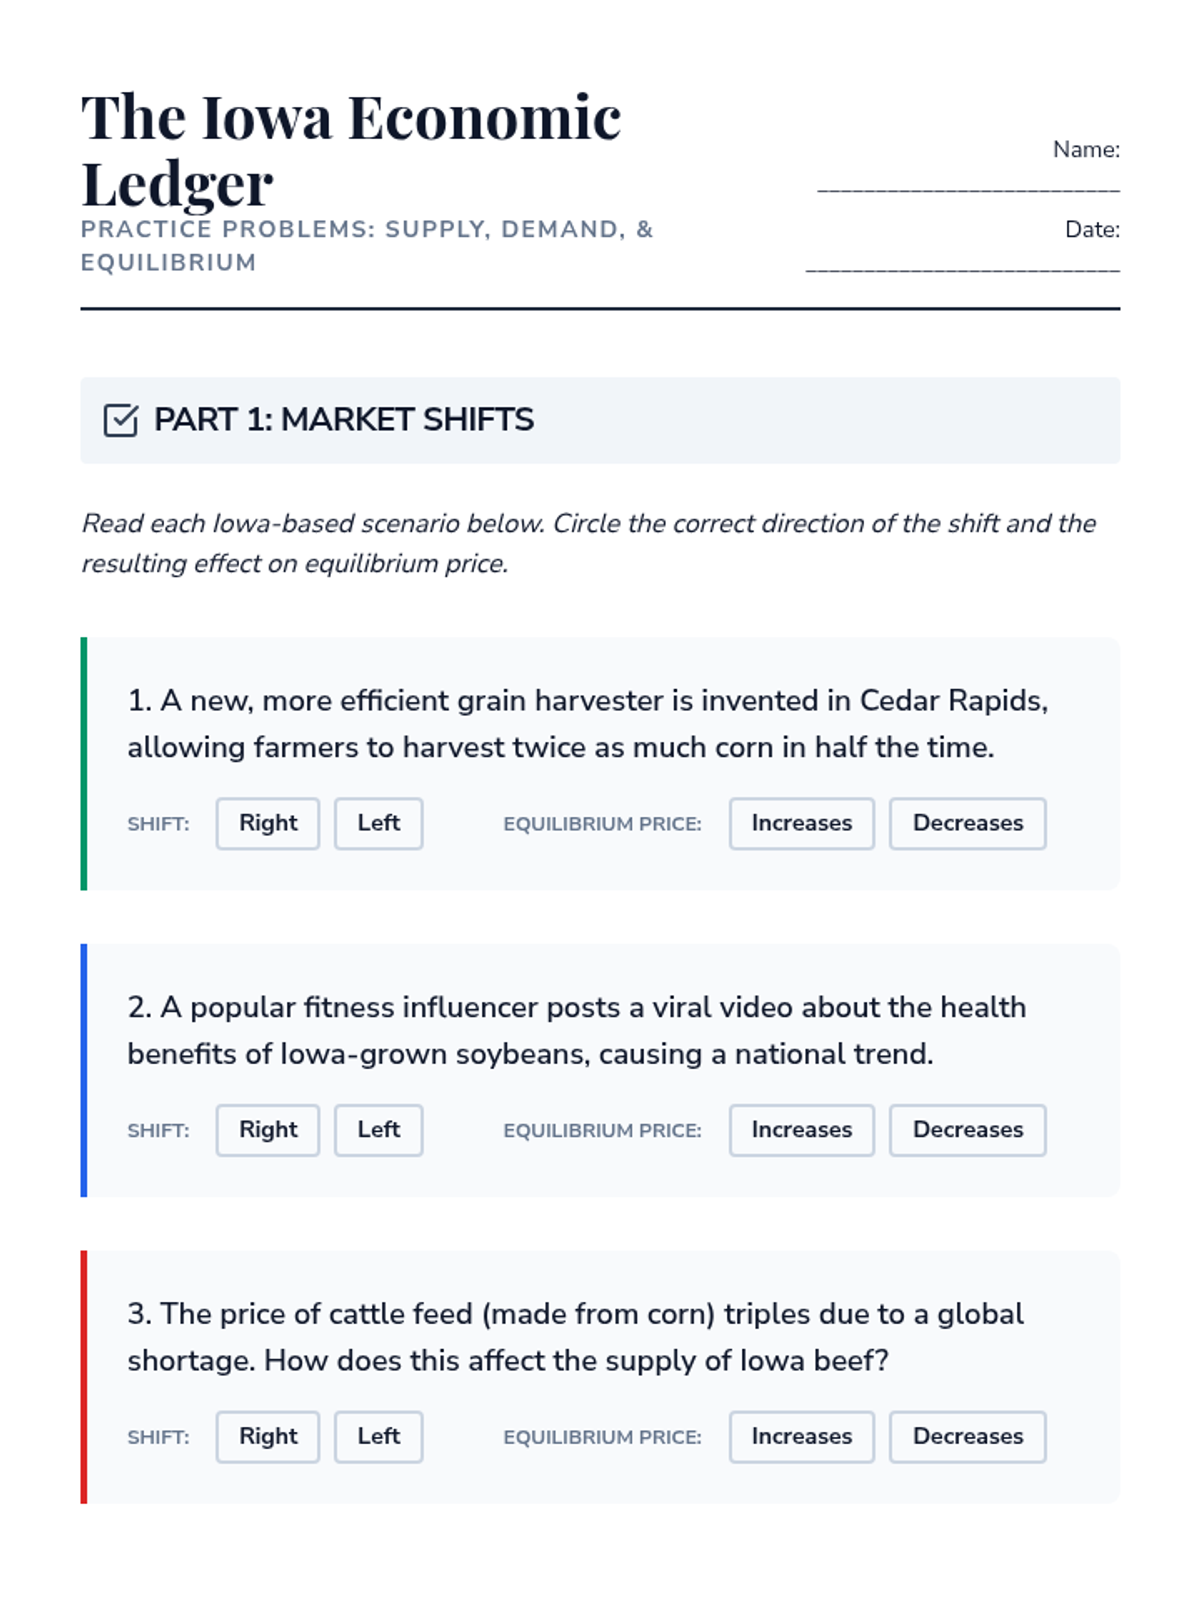Mark Increases for question 2 equilibrium price
Viewport: 1200px width, 1600px height.
(x=801, y=1130)
